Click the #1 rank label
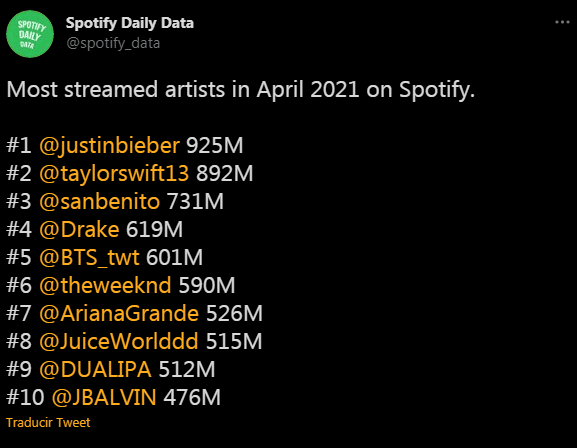The height and width of the screenshot is (448, 577). 19,145
